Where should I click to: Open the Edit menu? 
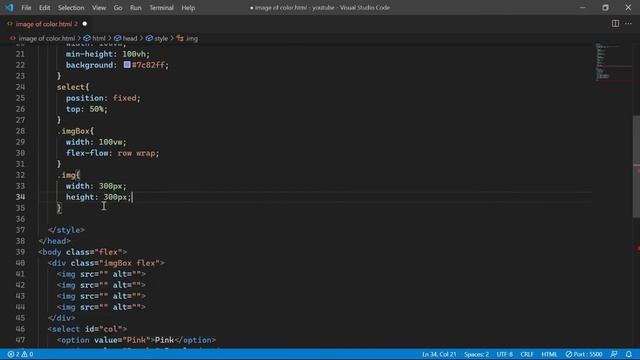click(x=44, y=8)
